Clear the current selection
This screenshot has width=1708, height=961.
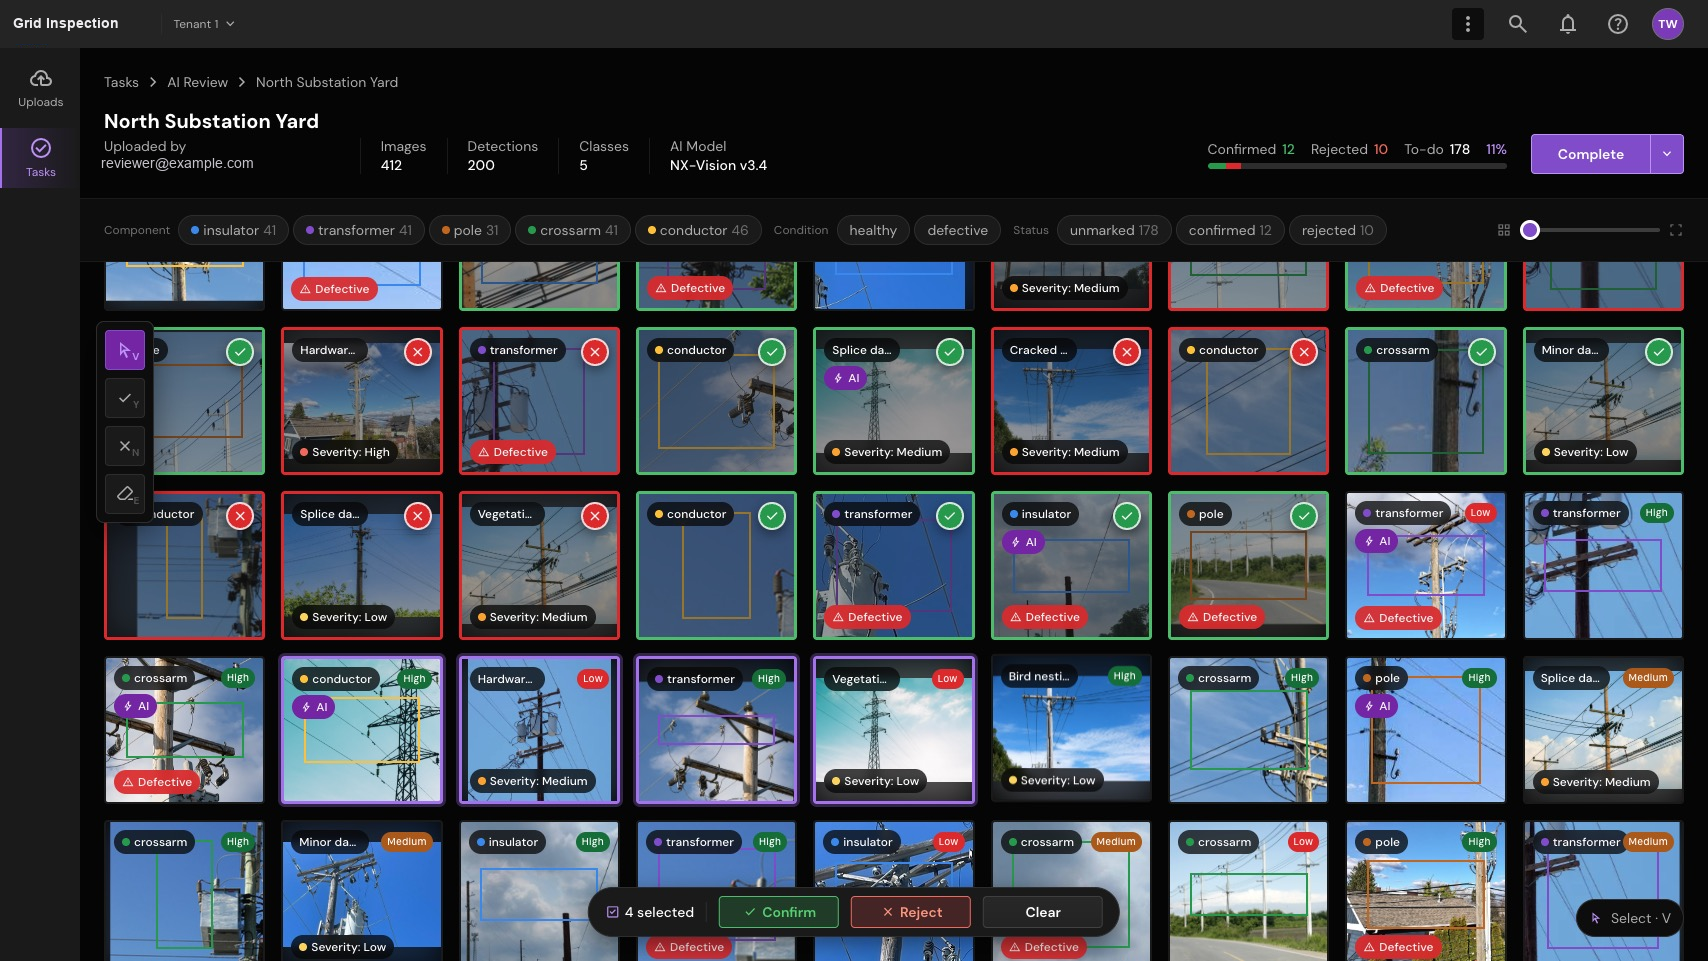[x=1043, y=912]
